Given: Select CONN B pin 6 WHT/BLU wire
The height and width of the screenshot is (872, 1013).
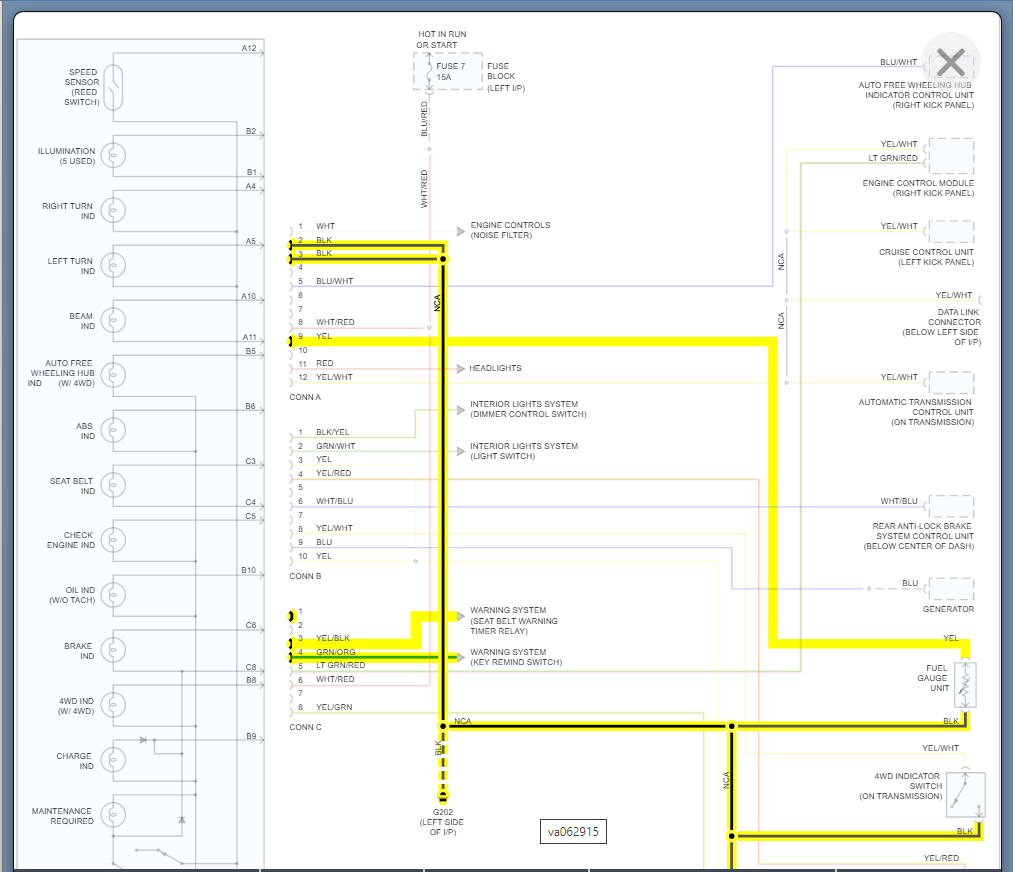Looking at the screenshot, I should click(x=335, y=501).
